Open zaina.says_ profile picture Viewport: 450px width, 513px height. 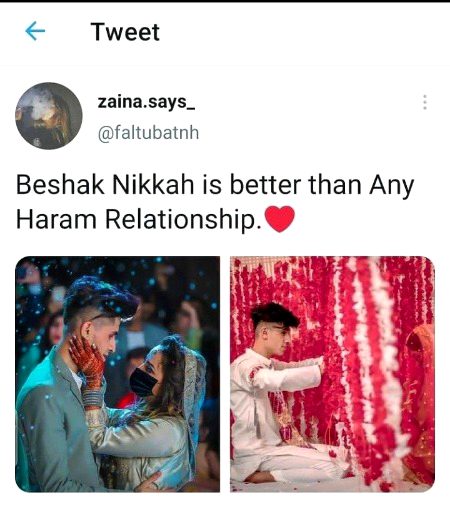49,116
